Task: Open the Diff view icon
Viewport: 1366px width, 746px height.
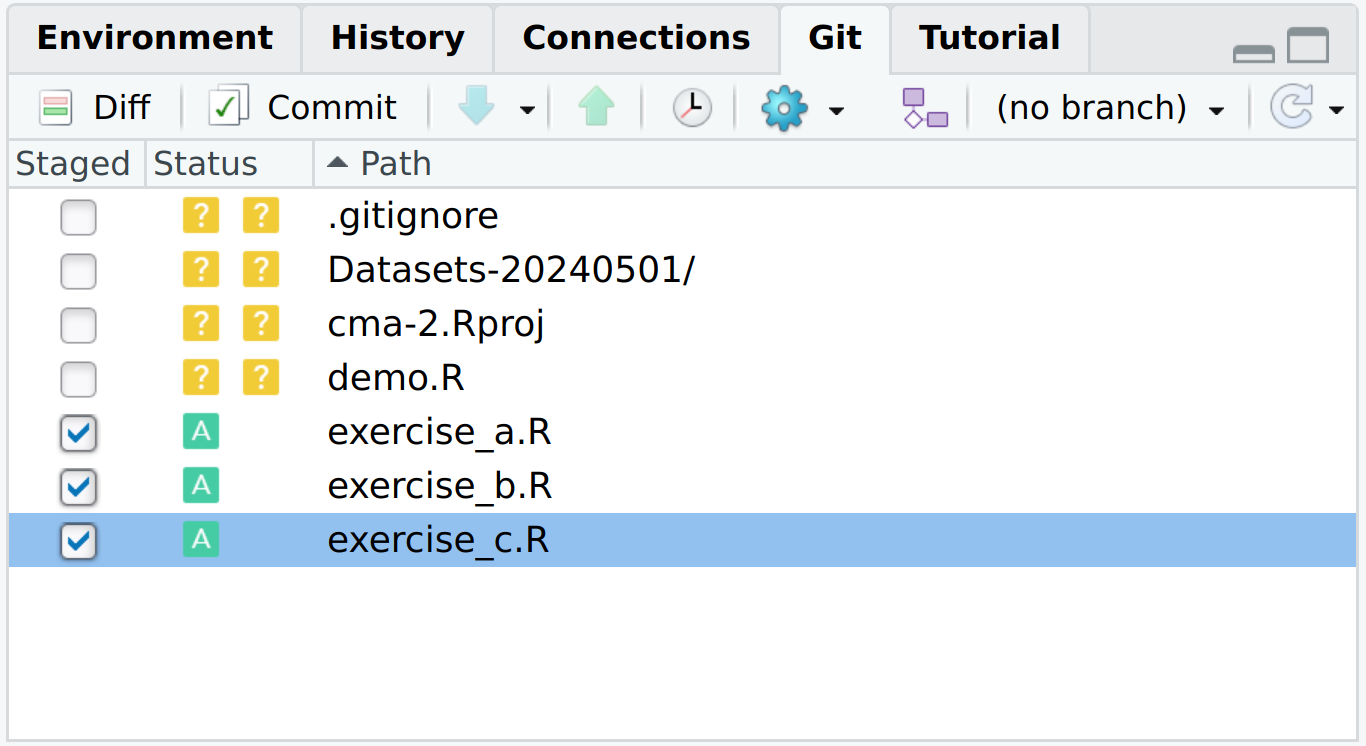Action: [56, 107]
